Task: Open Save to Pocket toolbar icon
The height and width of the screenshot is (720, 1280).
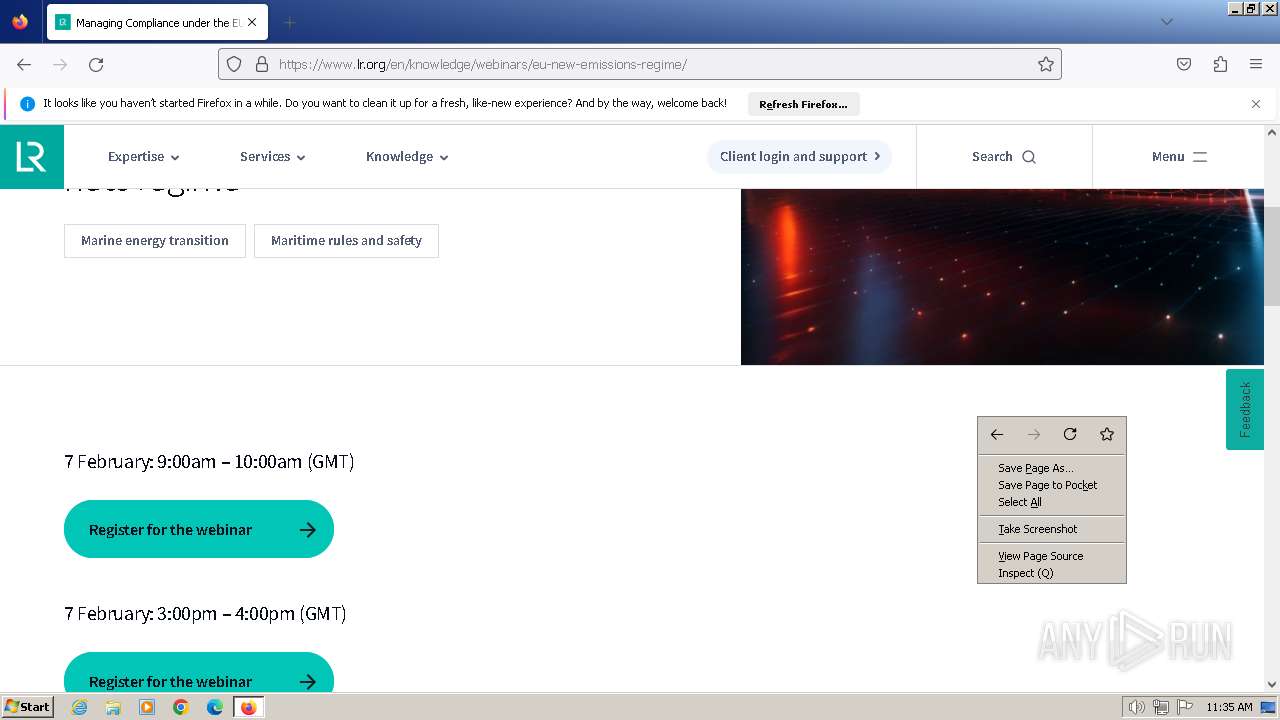Action: (1184, 64)
